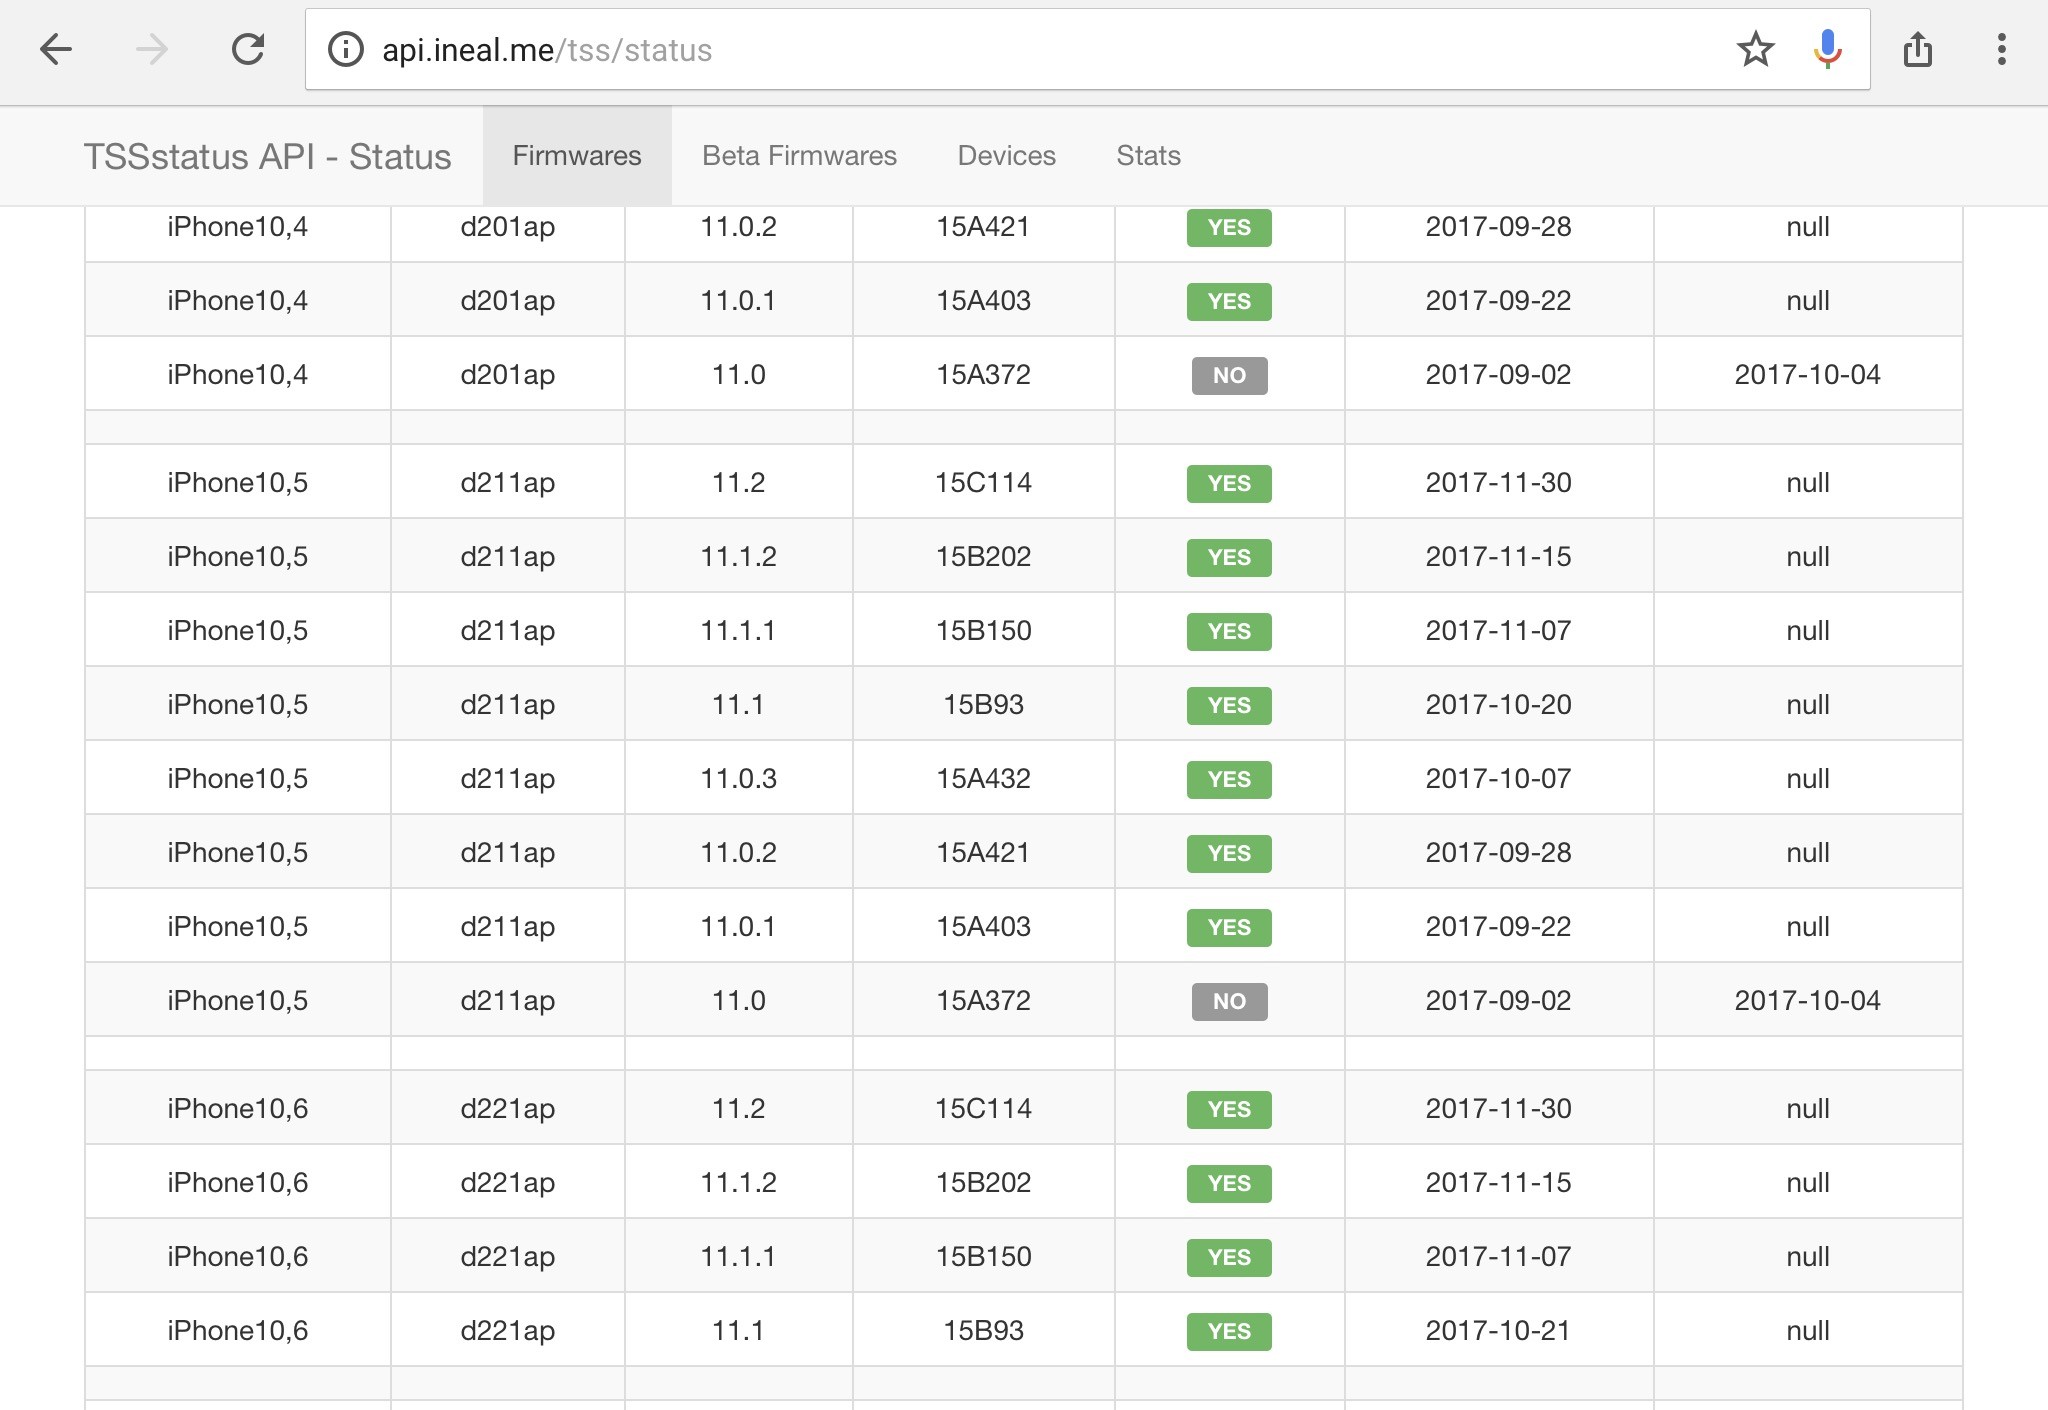Select date 2017-10-20 in the iPhone10,5 row

click(1498, 705)
